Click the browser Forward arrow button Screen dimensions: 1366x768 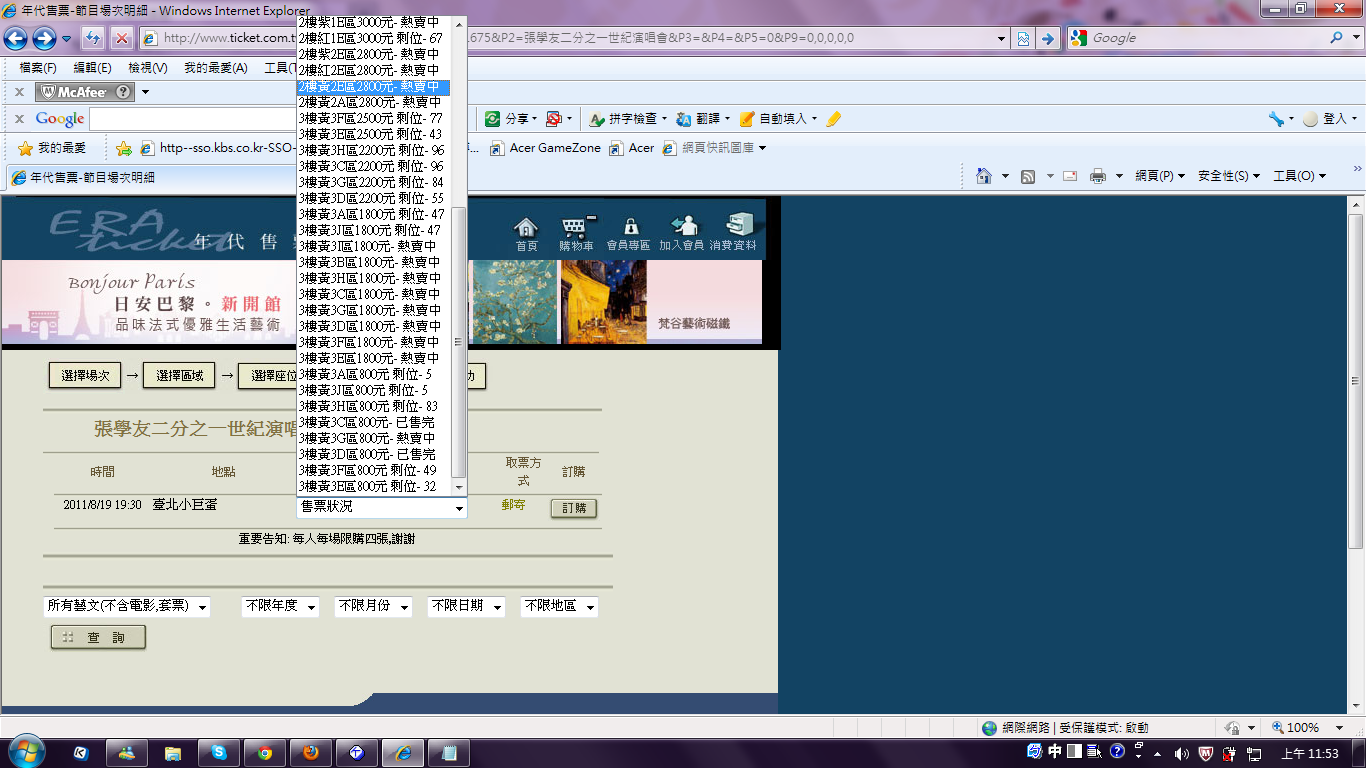tap(44, 38)
